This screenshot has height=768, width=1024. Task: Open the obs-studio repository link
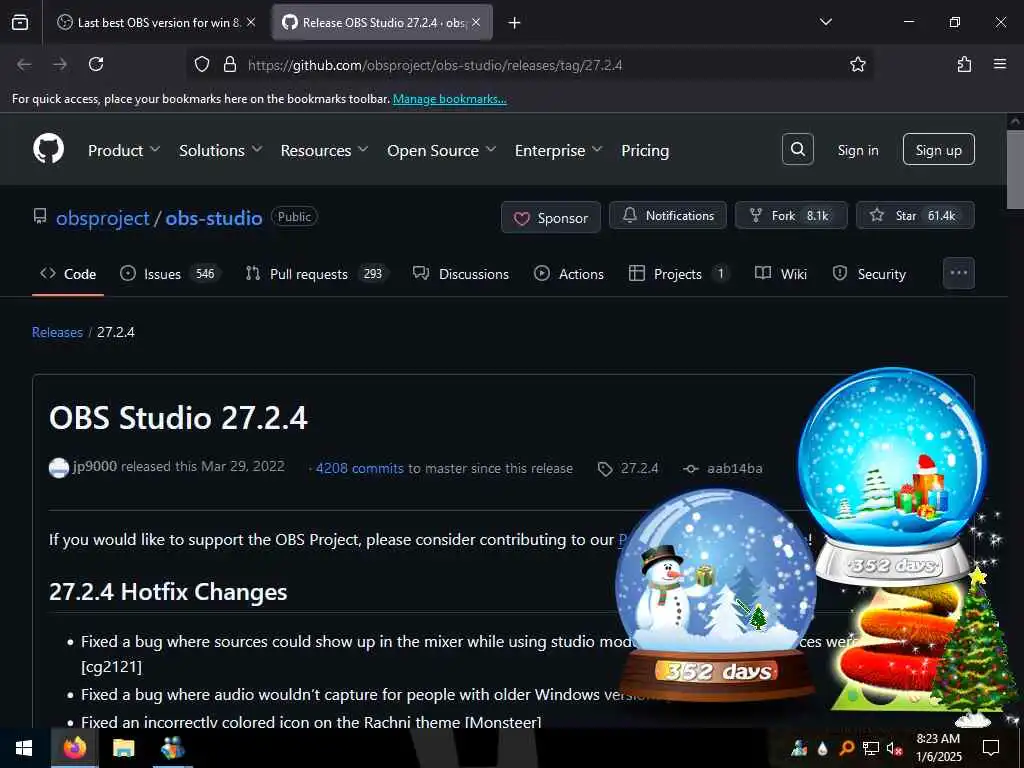click(x=214, y=217)
